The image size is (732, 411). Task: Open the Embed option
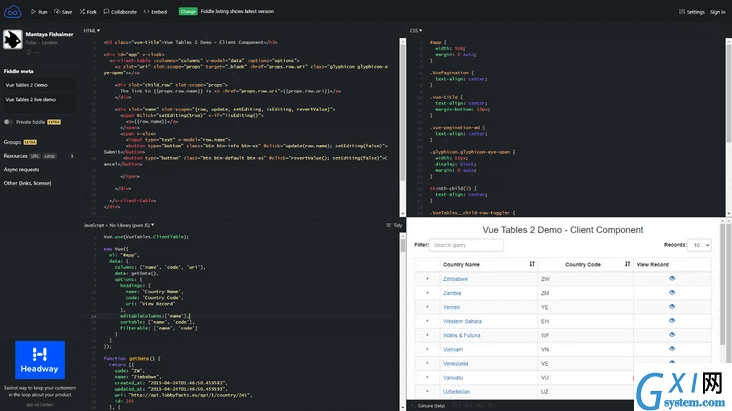(155, 12)
